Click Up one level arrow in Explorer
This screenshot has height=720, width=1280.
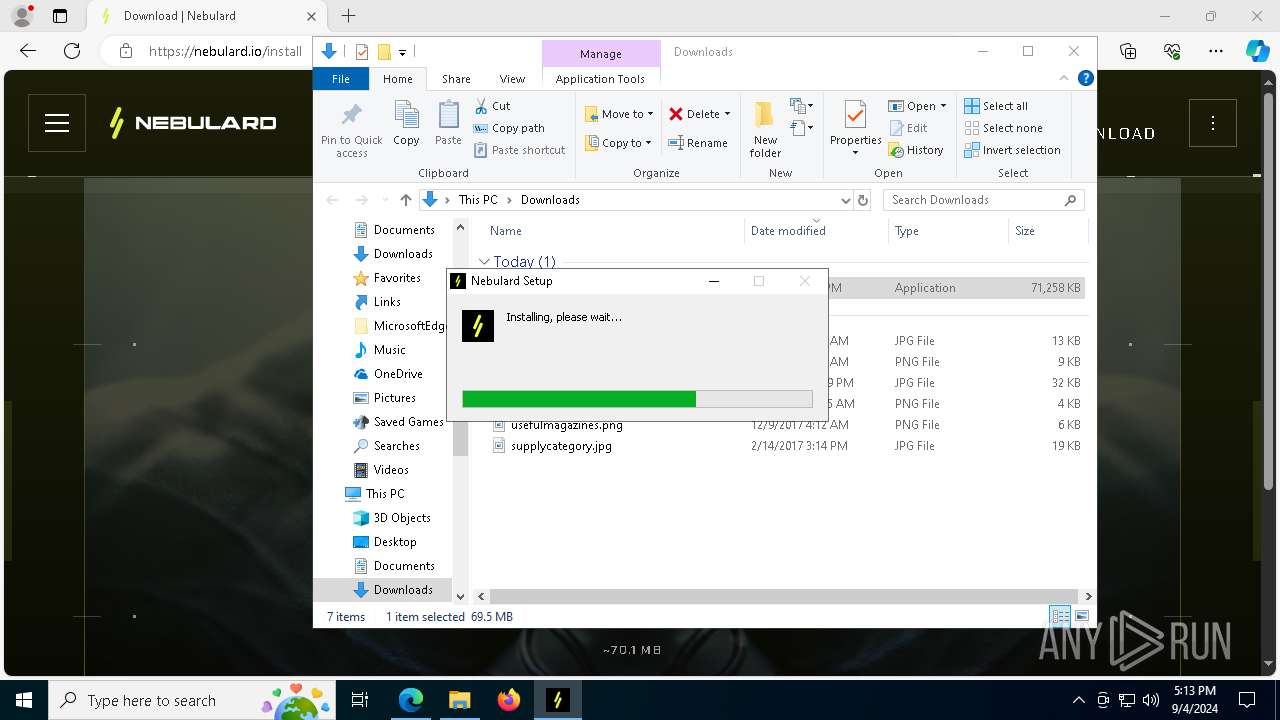[406, 200]
